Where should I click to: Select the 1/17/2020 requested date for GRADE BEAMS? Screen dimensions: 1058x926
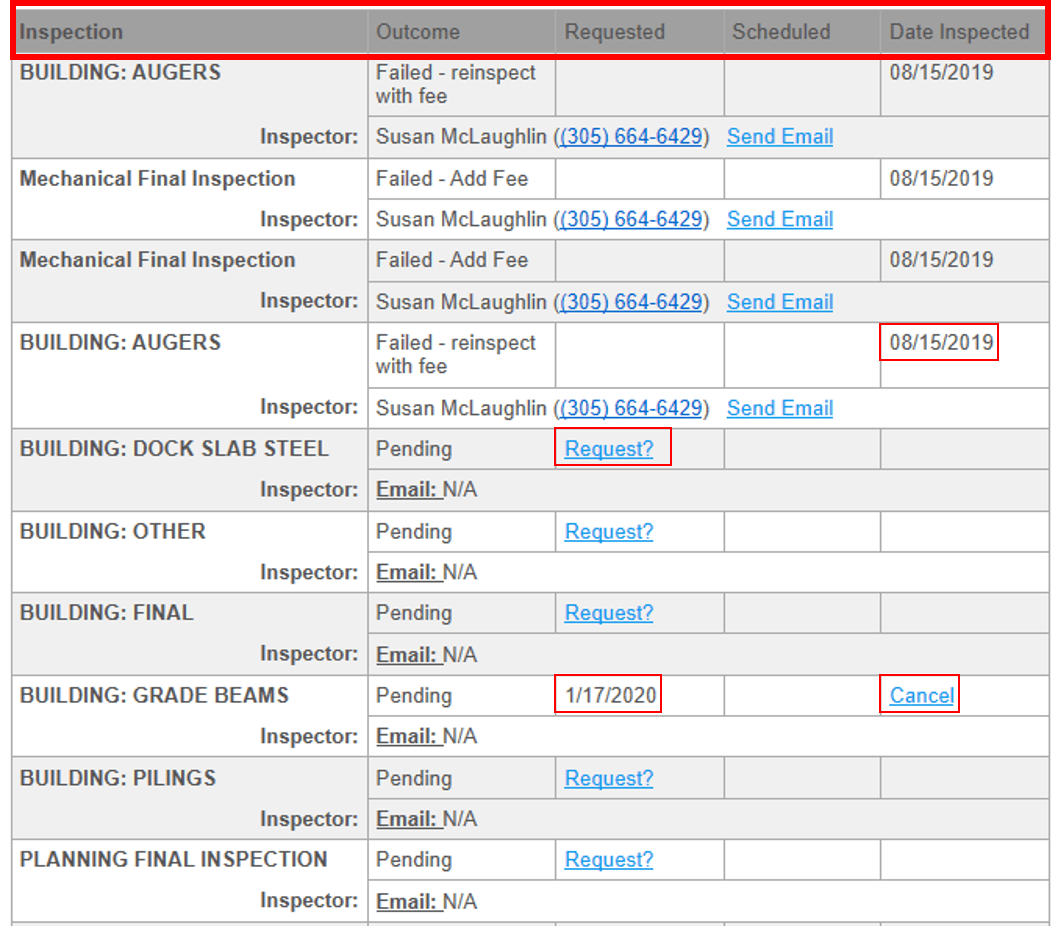tap(608, 694)
